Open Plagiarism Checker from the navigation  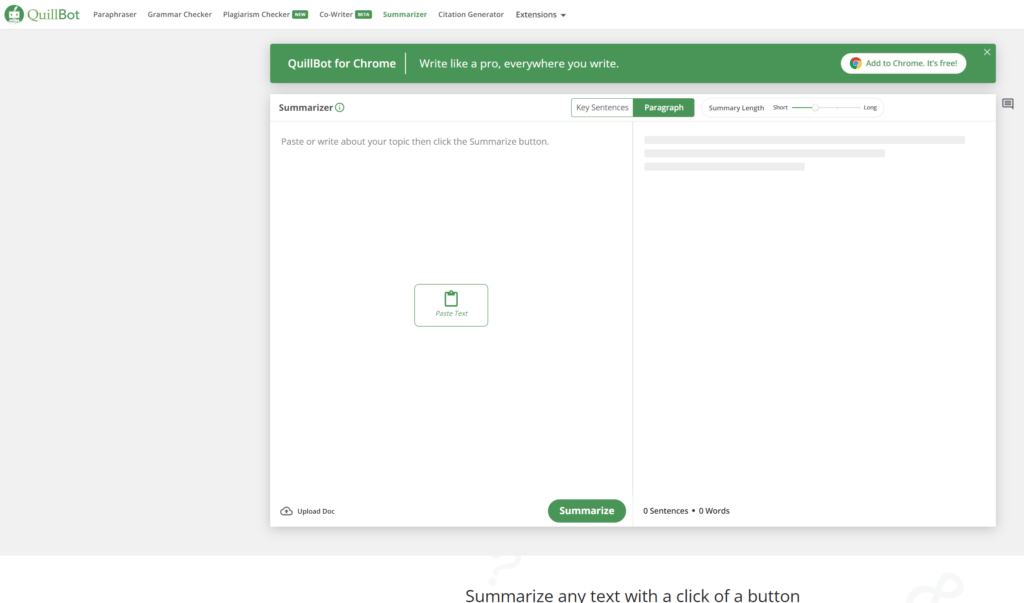256,14
